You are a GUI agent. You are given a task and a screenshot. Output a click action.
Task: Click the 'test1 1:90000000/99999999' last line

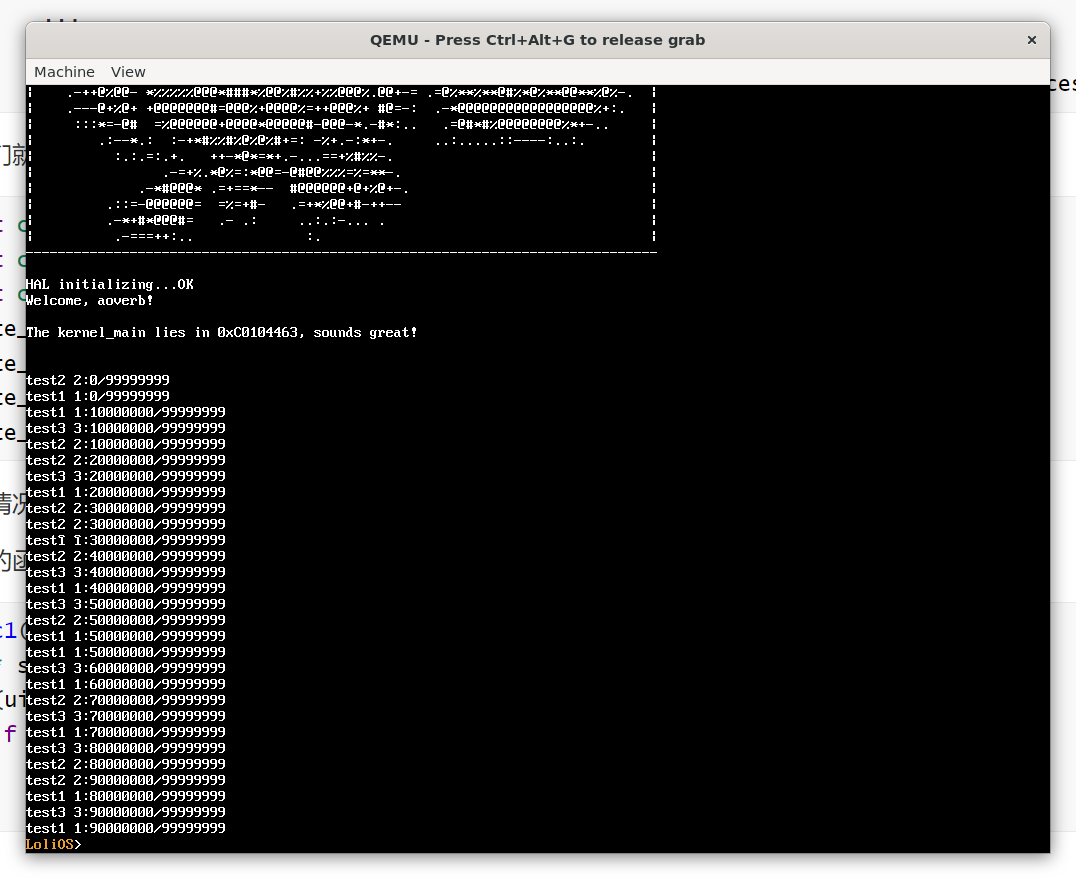(x=126, y=829)
